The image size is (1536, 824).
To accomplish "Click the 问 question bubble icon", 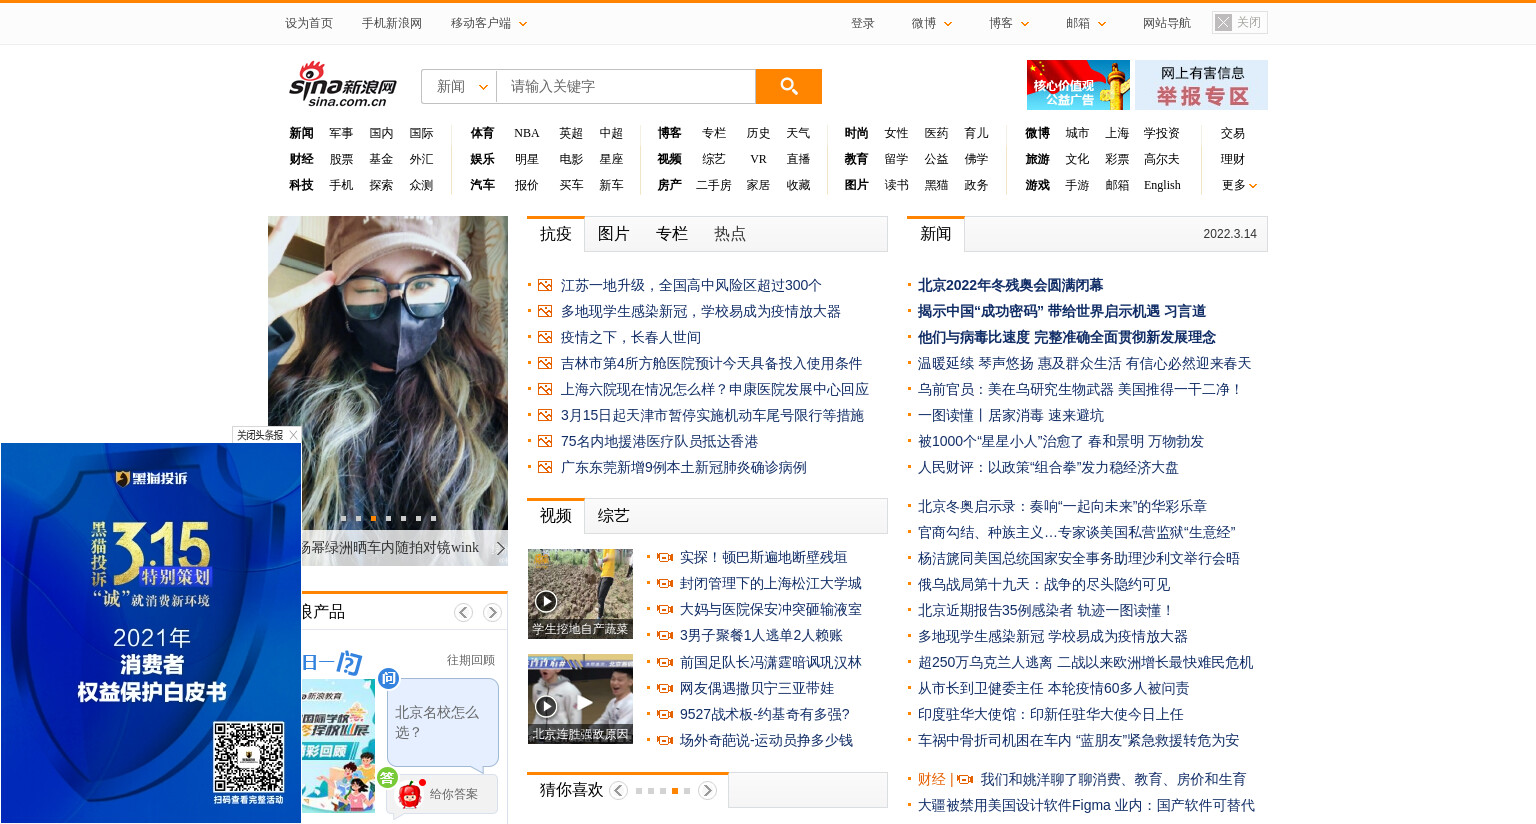I will (388, 679).
